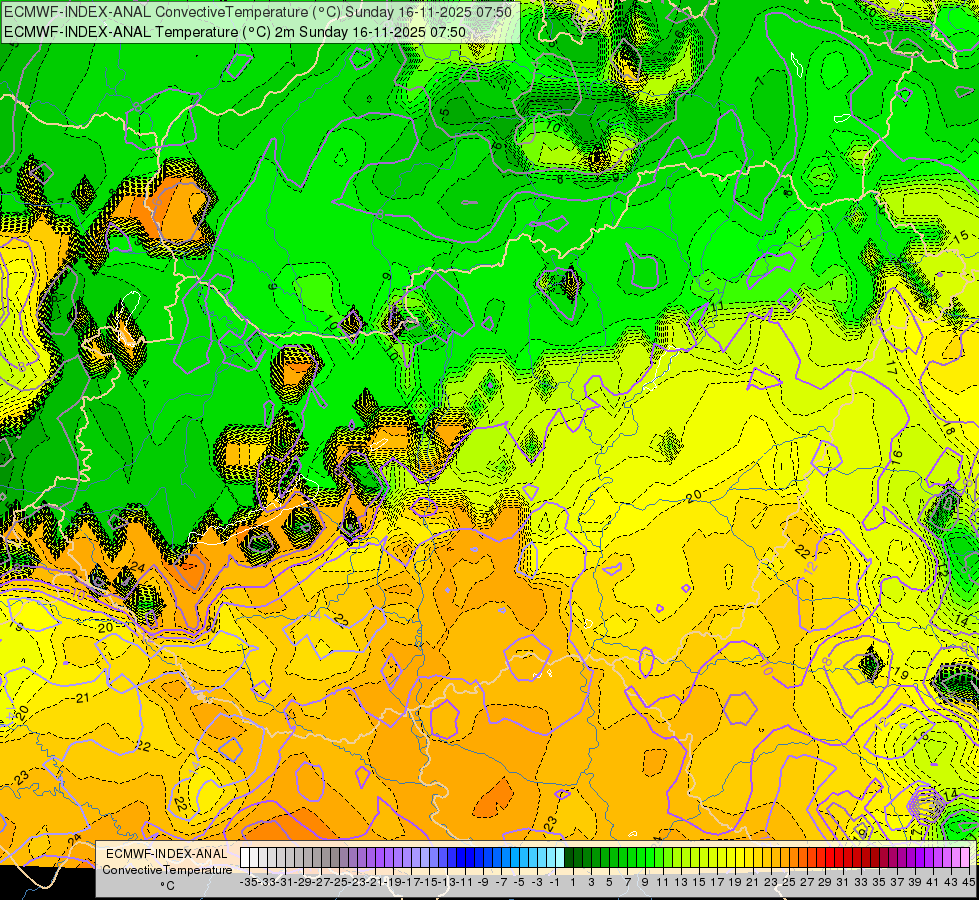Click the legend tick label -35
This screenshot has width=979, height=900.
click(249, 883)
